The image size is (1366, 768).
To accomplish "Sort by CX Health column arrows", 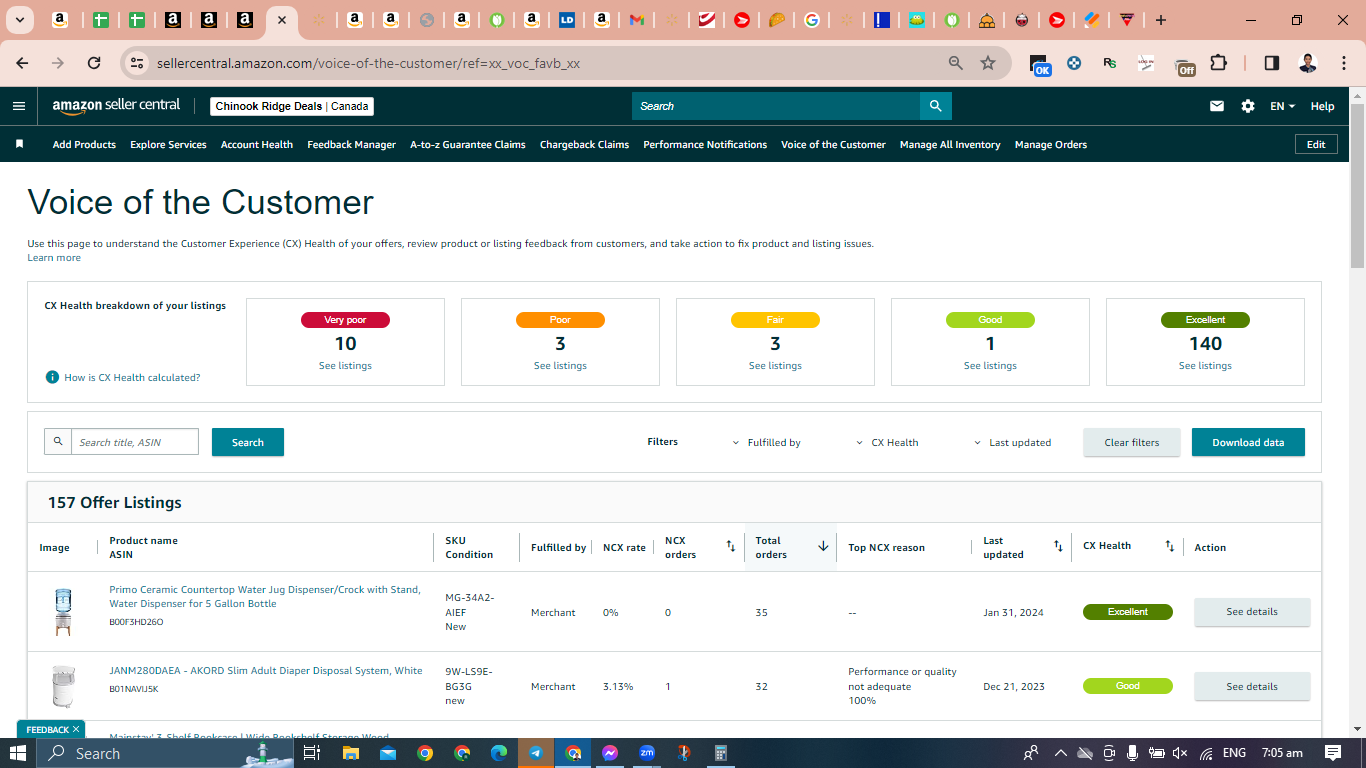I will click(1170, 546).
